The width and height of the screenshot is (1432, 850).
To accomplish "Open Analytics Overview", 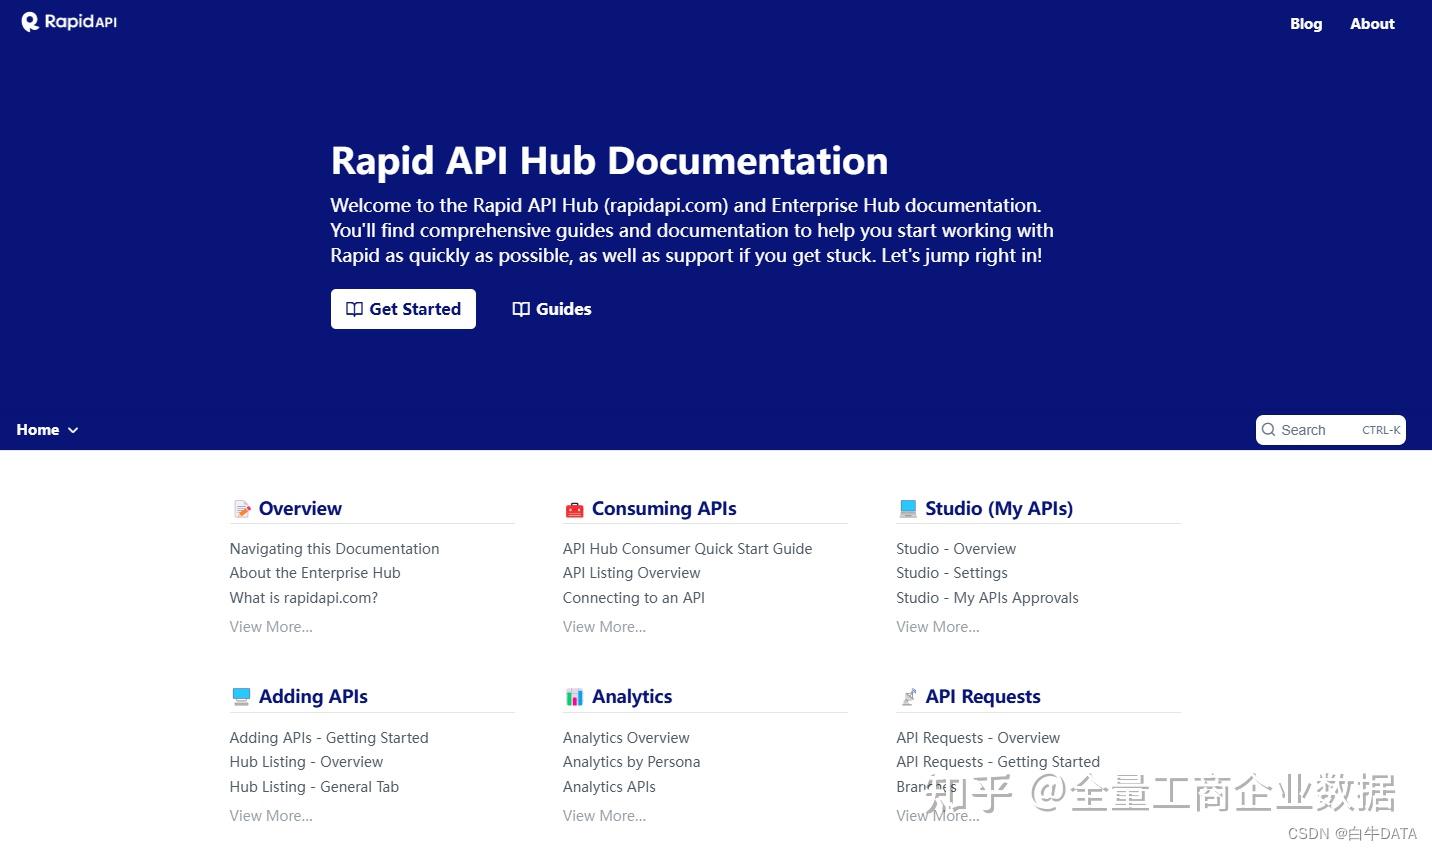I will coord(626,738).
